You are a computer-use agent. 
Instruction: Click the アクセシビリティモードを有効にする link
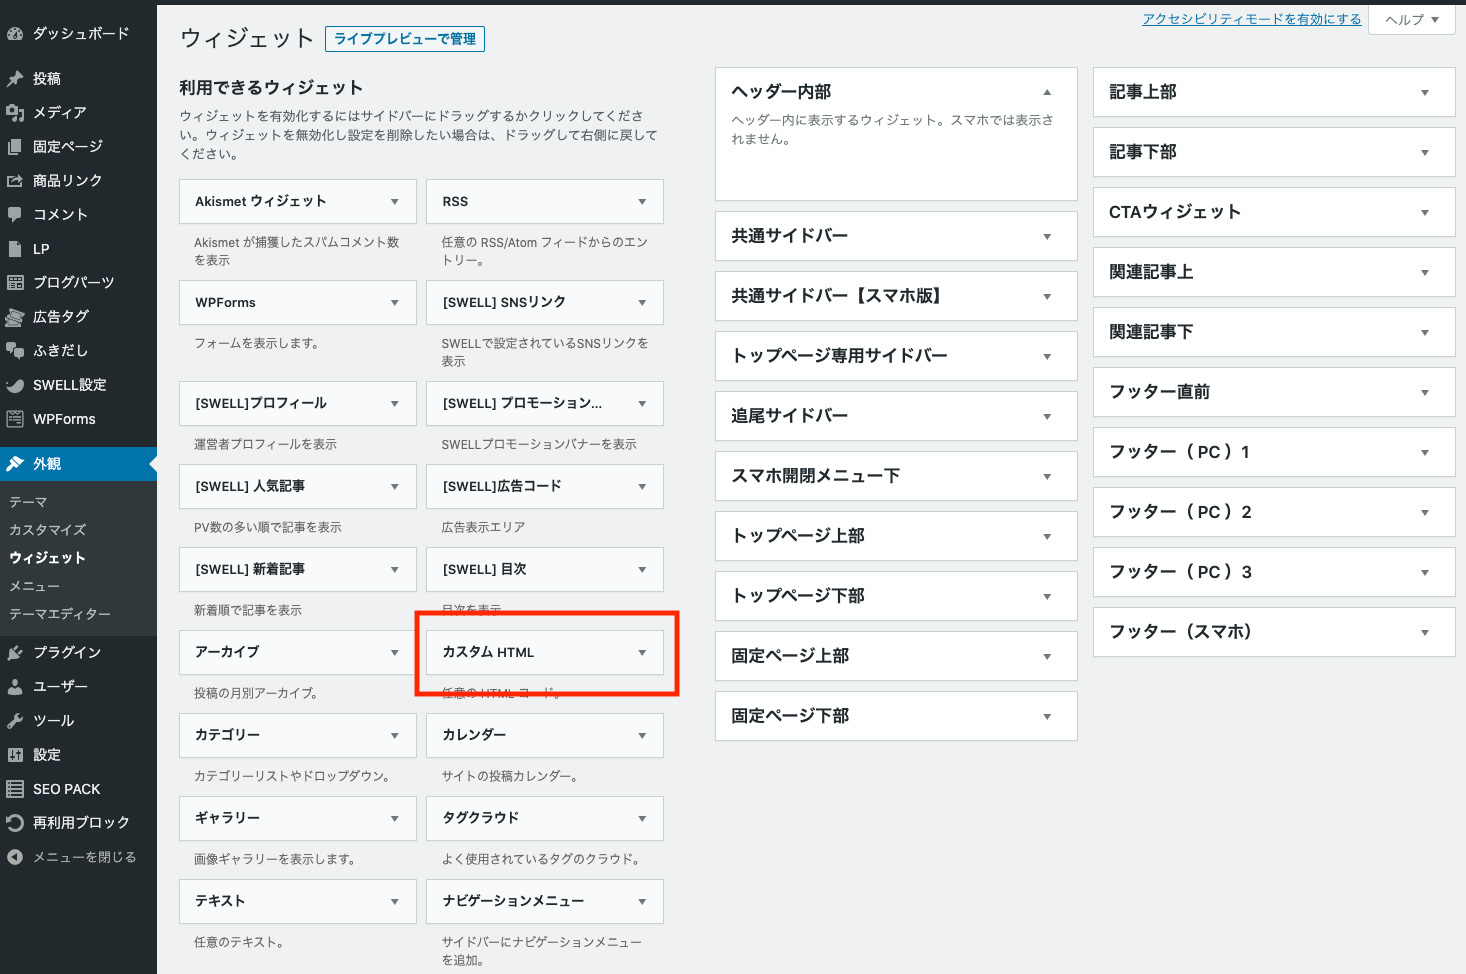tap(1251, 19)
